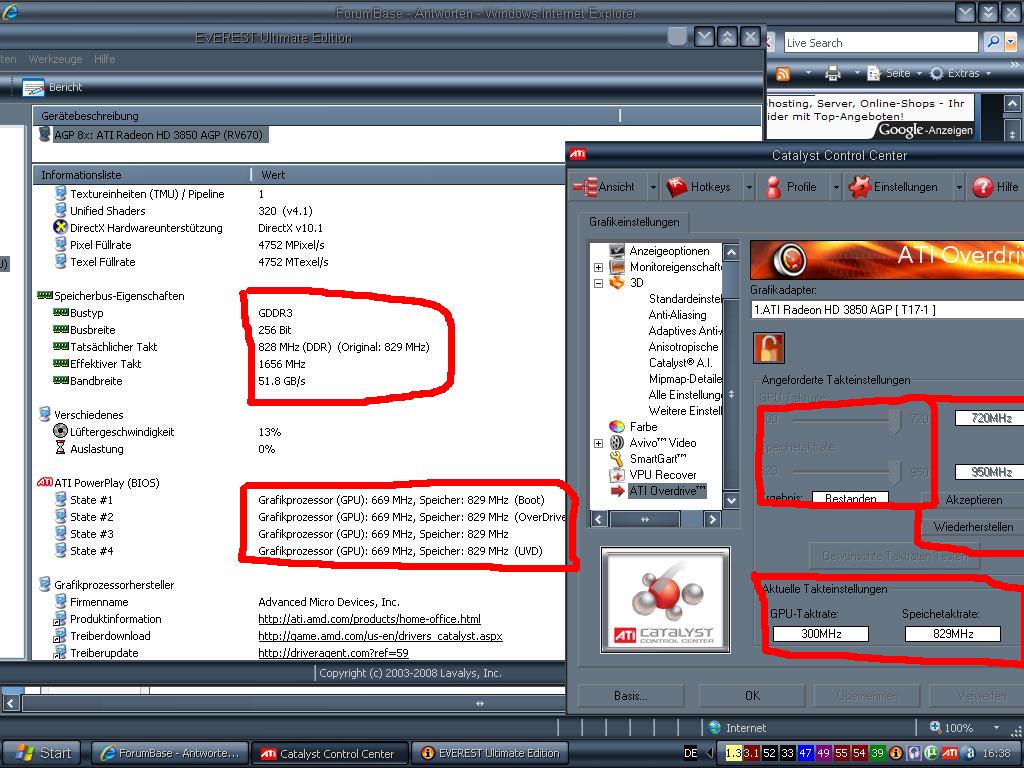Select ATI Overdrive in the tree

point(667,490)
